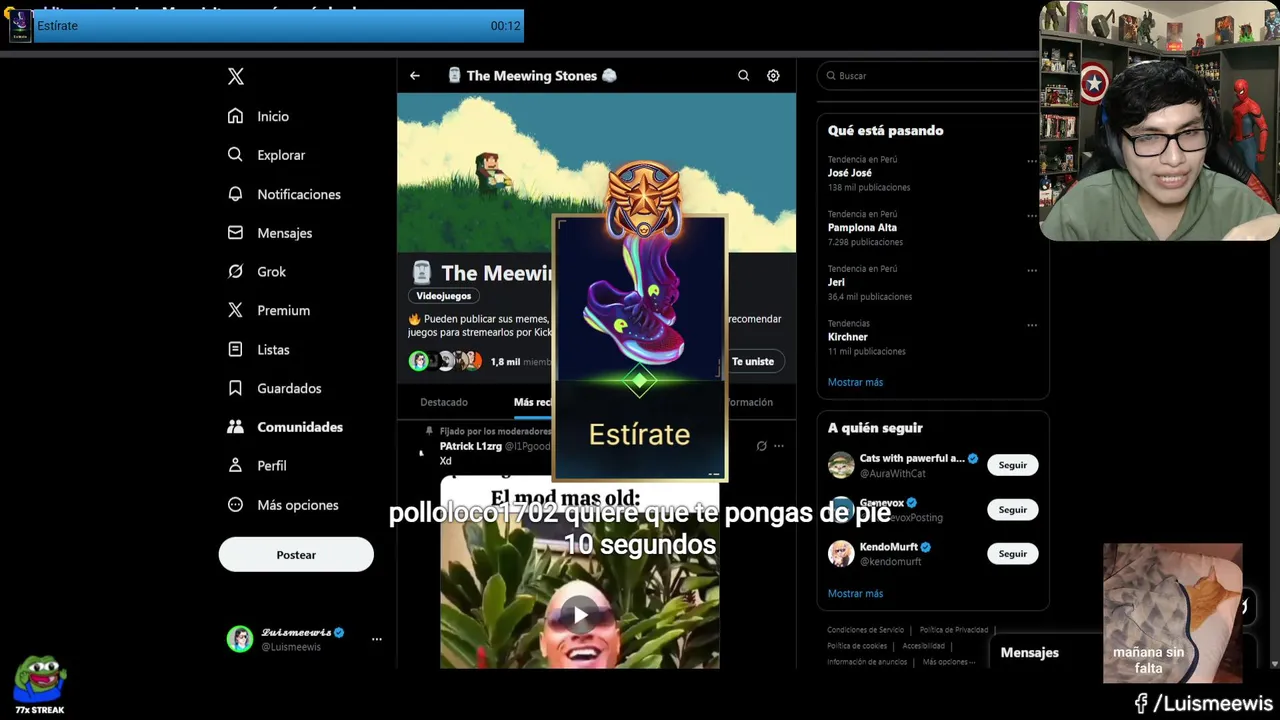Image resolution: width=1280 pixels, height=720 pixels.
Task: Click Mostrar más under A quién seguir
Action: click(855, 593)
